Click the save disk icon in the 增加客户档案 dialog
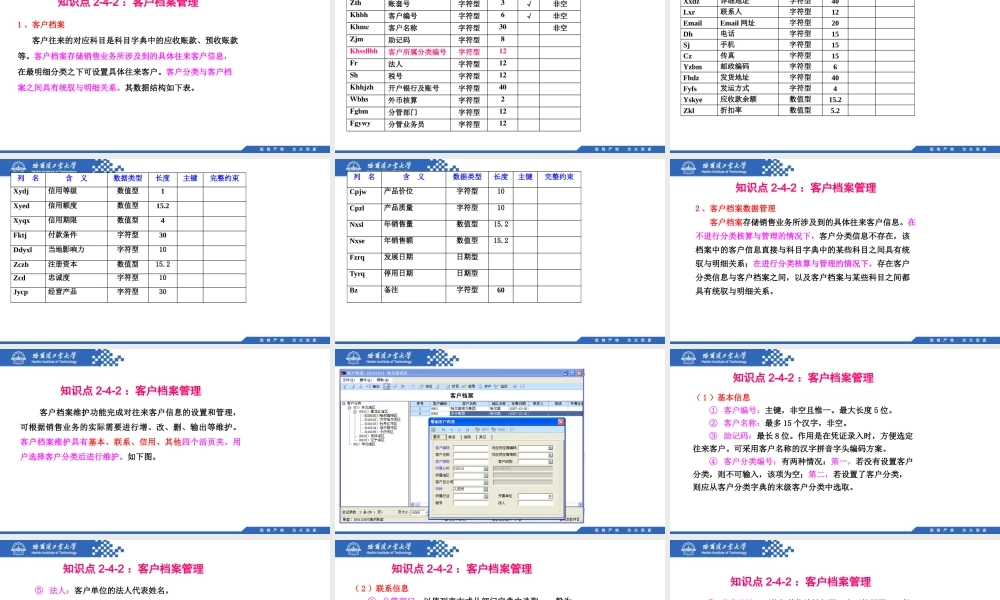 click(x=434, y=429)
